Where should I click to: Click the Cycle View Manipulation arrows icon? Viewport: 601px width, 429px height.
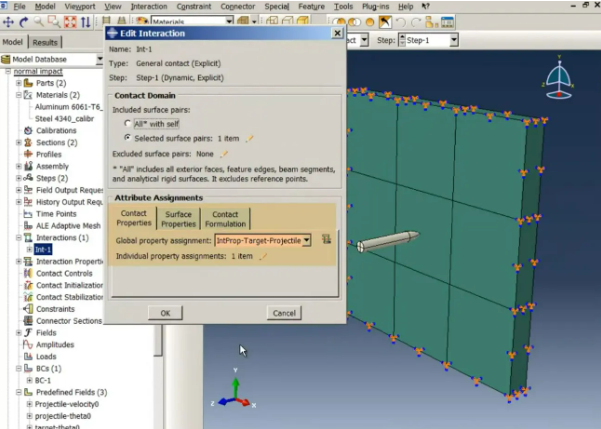click(x=86, y=22)
